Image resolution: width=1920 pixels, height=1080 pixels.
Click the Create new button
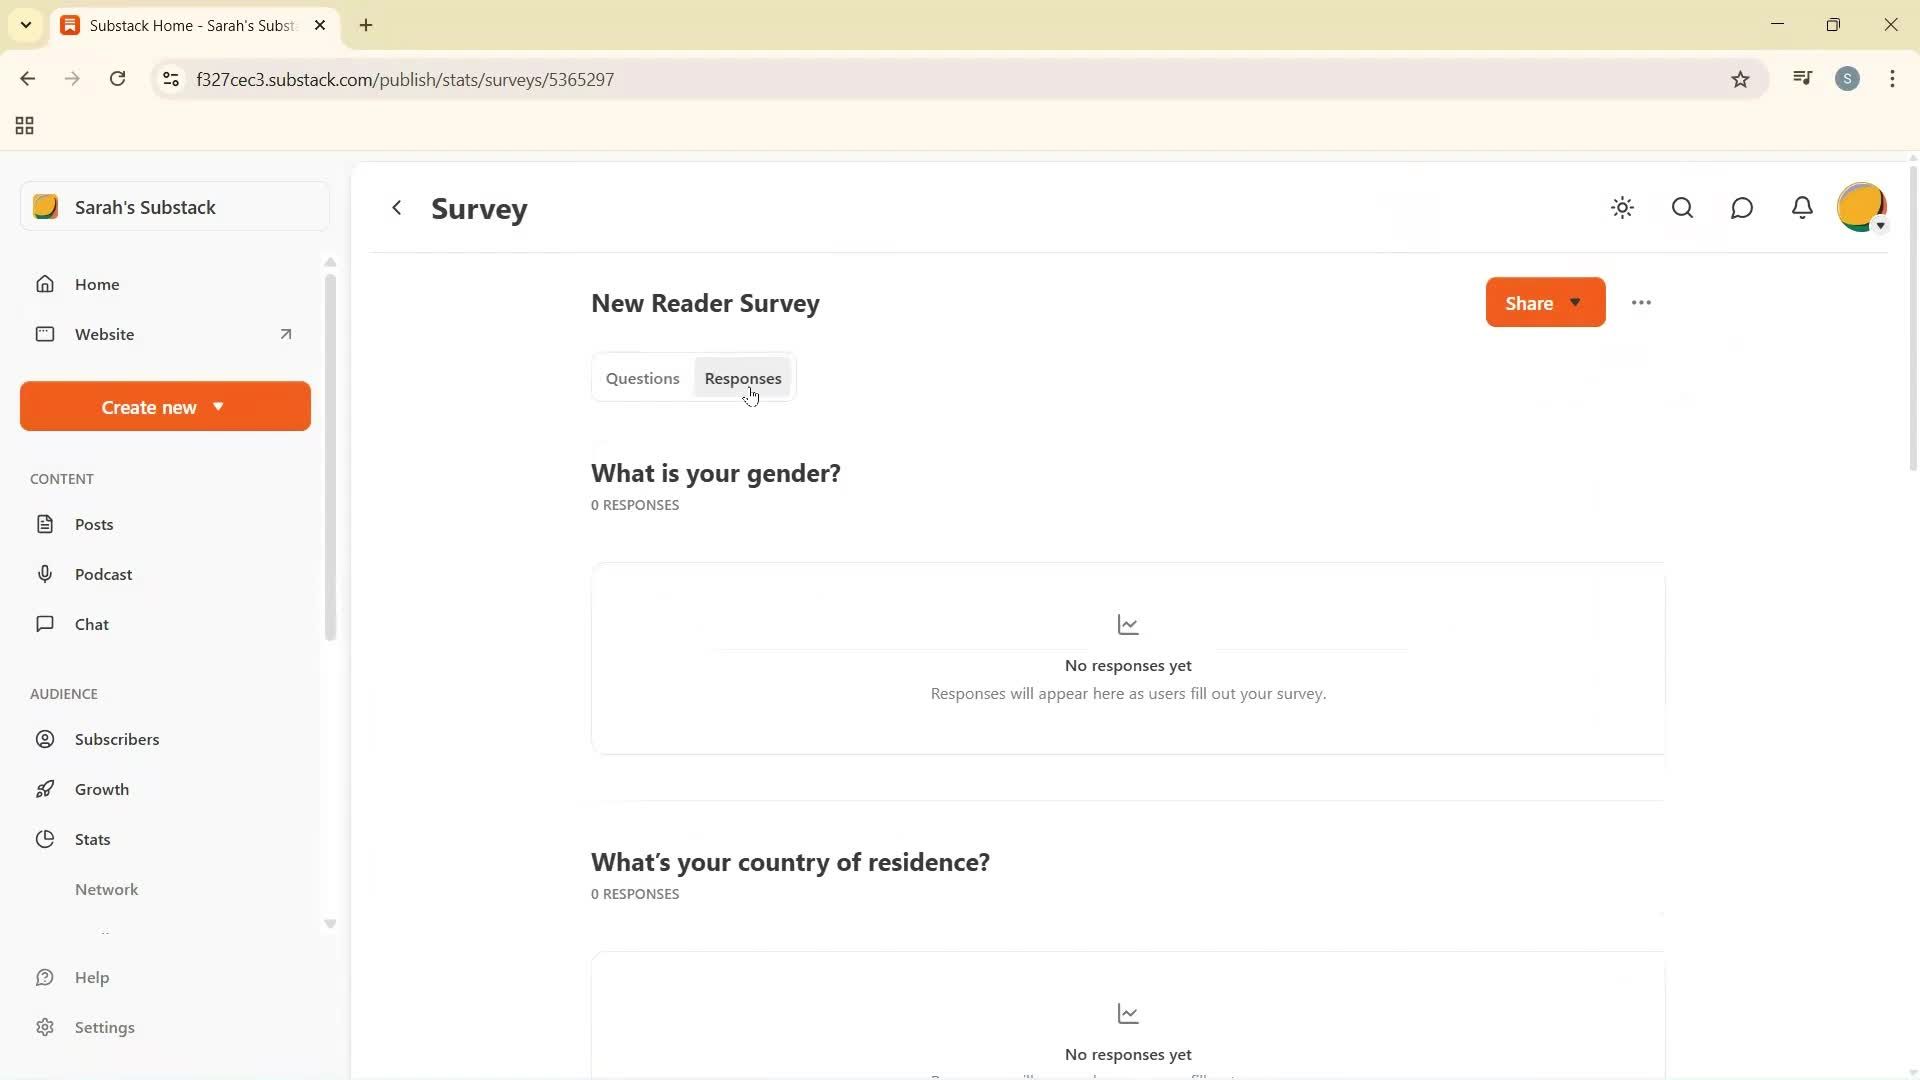pos(163,406)
